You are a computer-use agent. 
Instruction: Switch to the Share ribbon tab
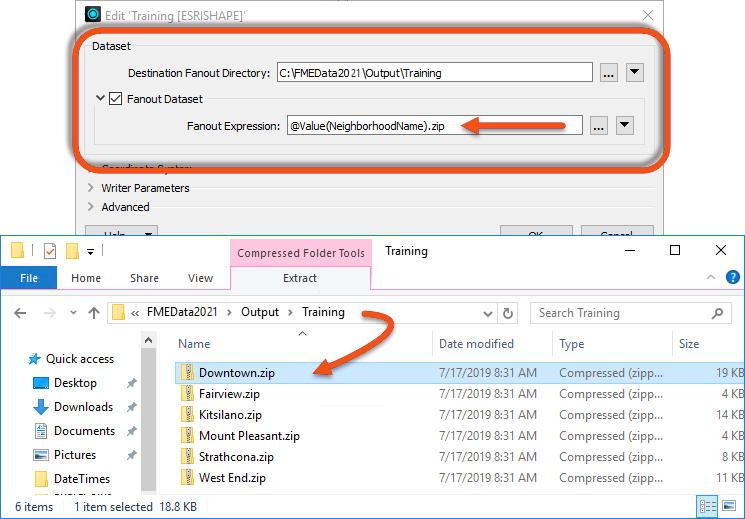[x=144, y=278]
